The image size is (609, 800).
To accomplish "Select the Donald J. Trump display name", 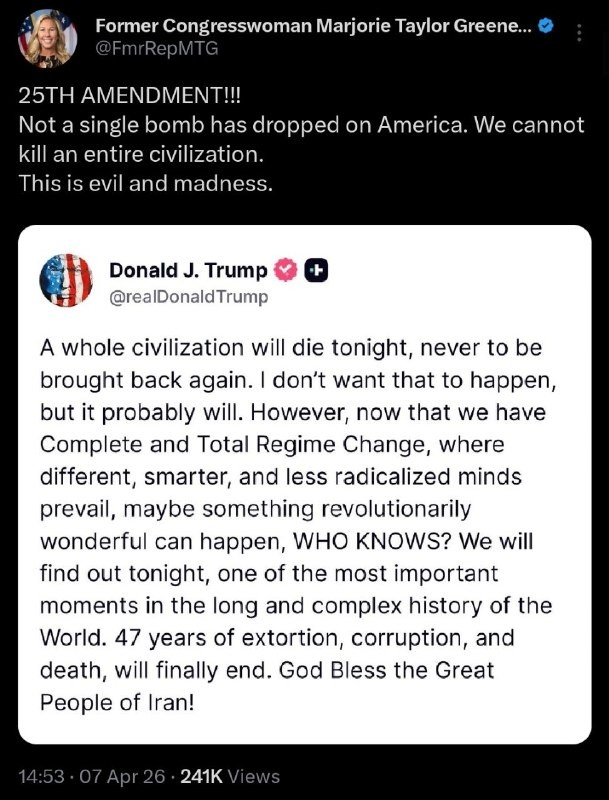I will tap(188, 270).
